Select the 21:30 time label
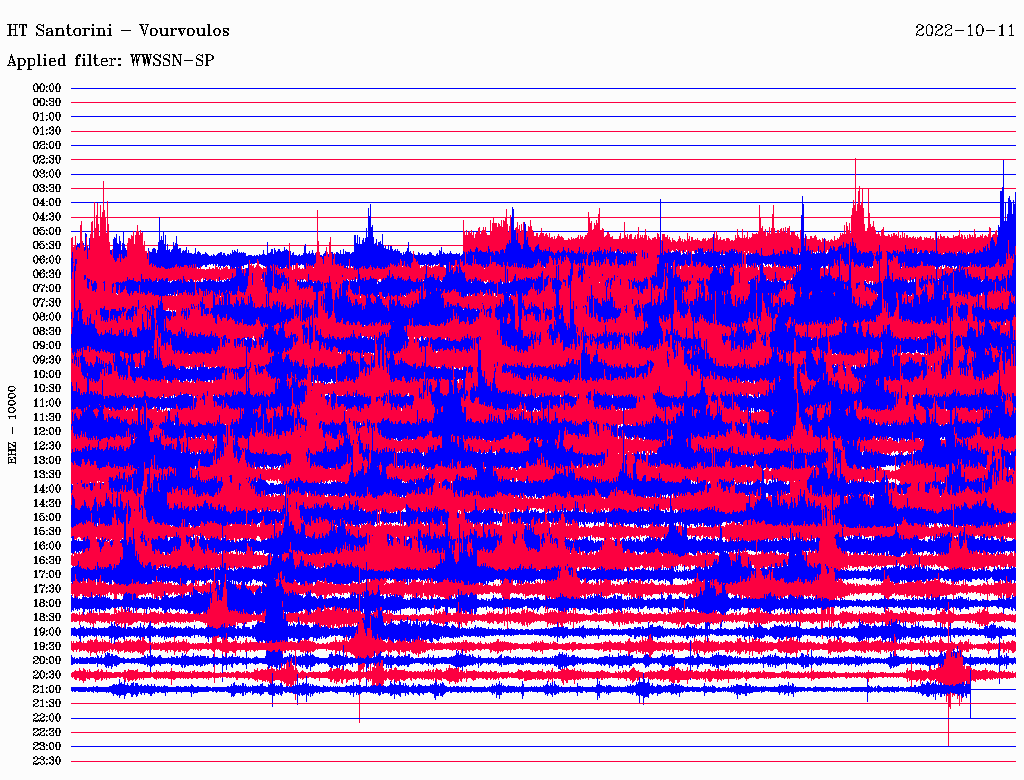Image resolution: width=1024 pixels, height=780 pixels. tap(47, 704)
